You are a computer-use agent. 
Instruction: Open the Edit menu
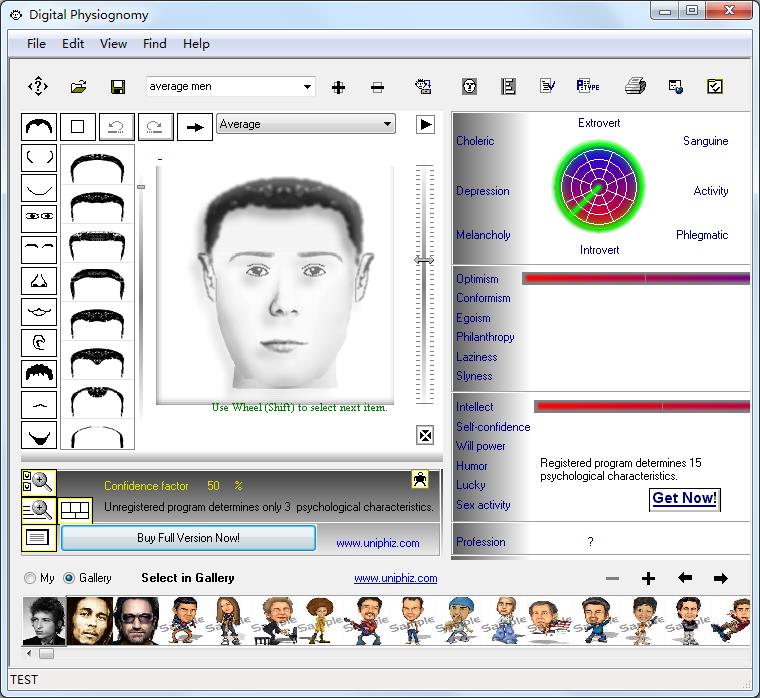pyautogui.click(x=73, y=44)
